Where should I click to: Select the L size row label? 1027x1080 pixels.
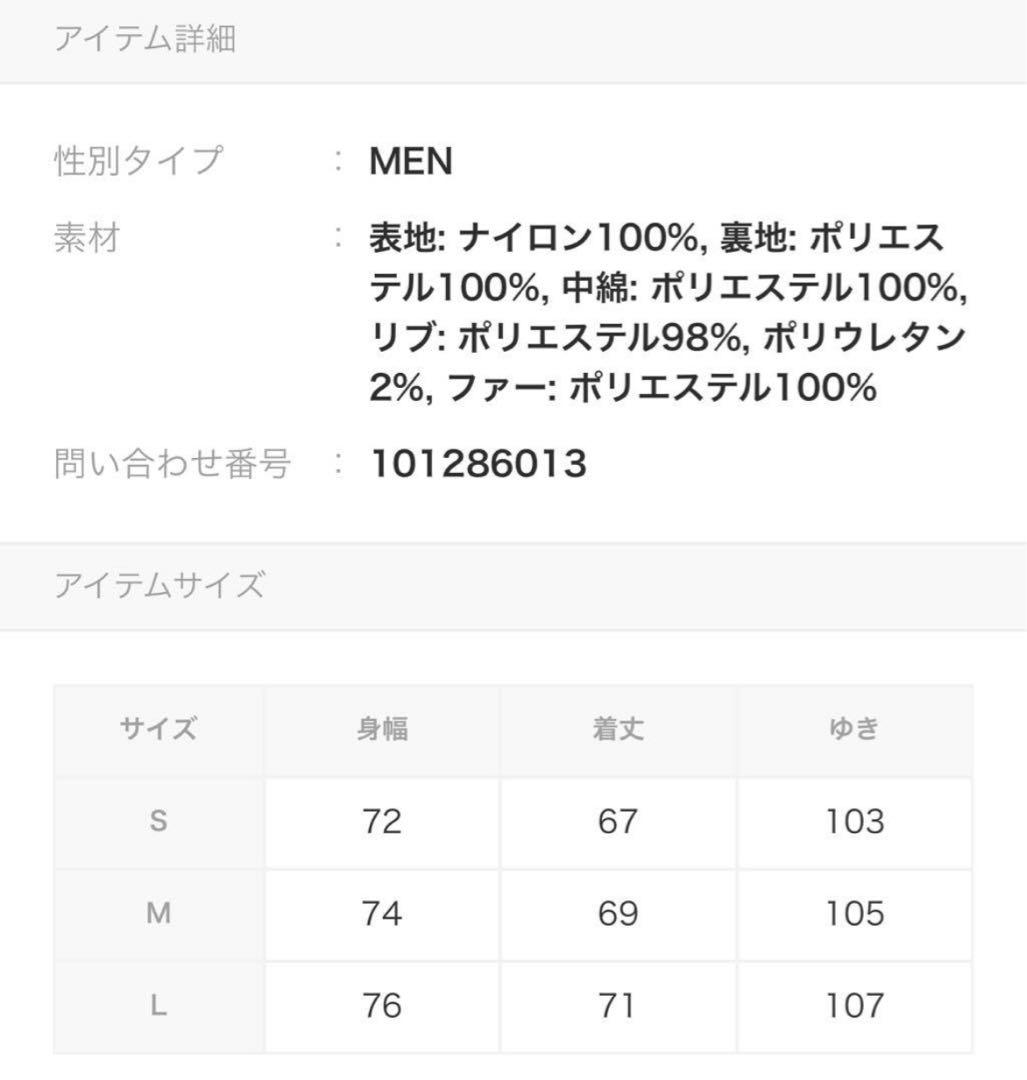[x=158, y=1006]
